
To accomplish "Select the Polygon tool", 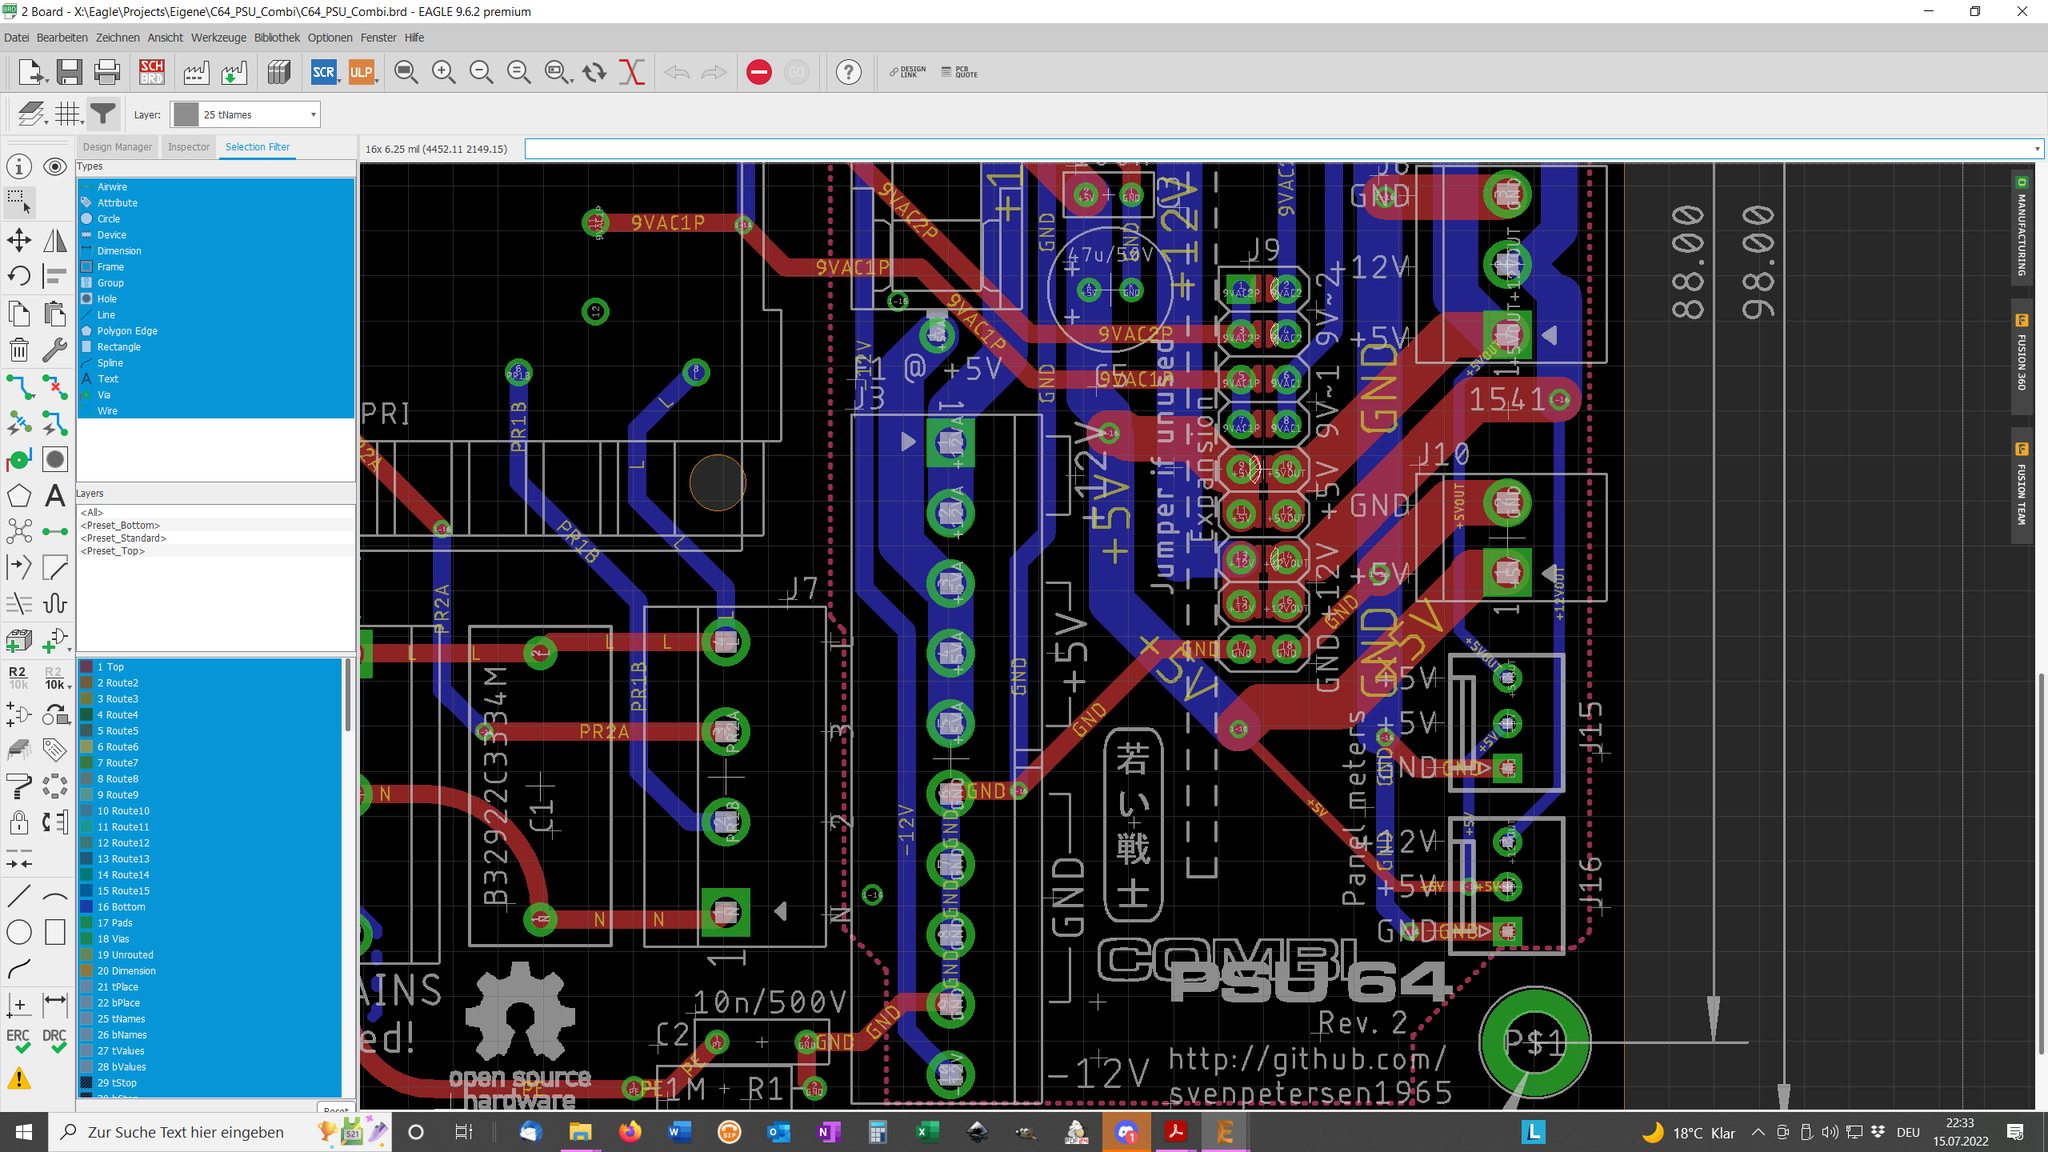I will point(19,495).
